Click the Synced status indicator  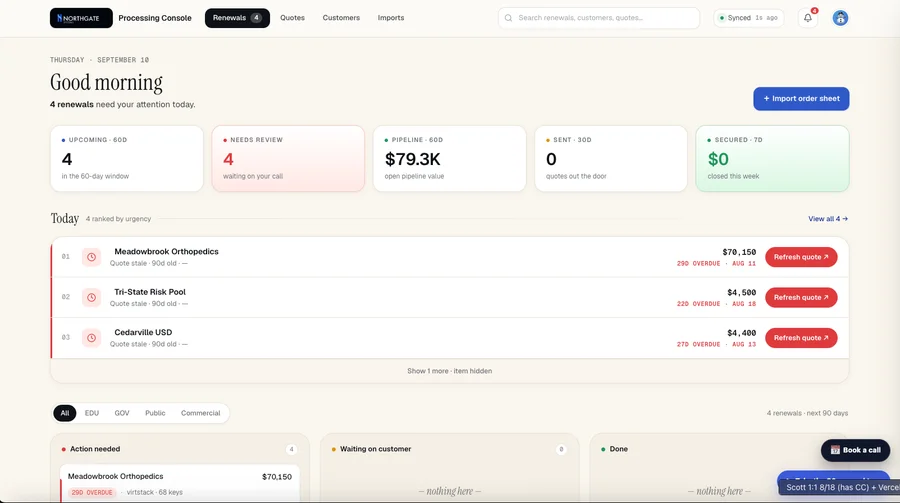749,18
